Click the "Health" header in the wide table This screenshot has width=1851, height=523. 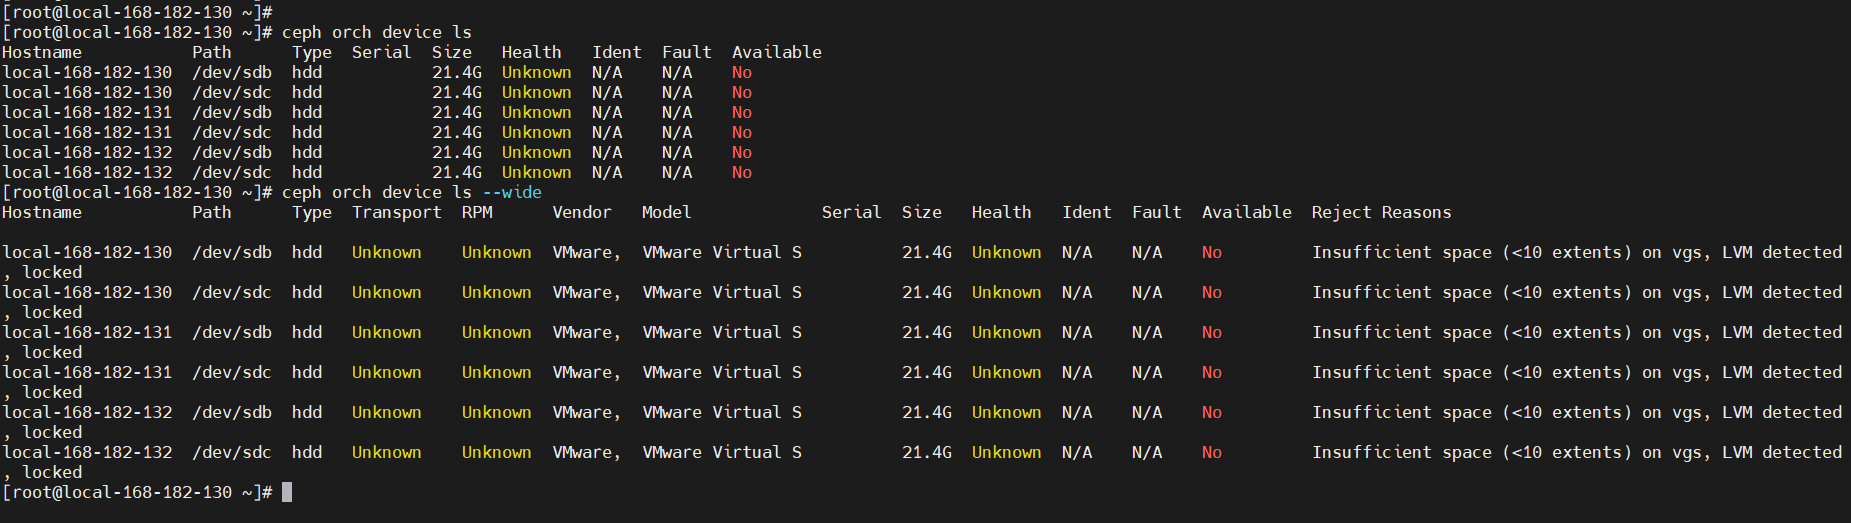click(1001, 212)
